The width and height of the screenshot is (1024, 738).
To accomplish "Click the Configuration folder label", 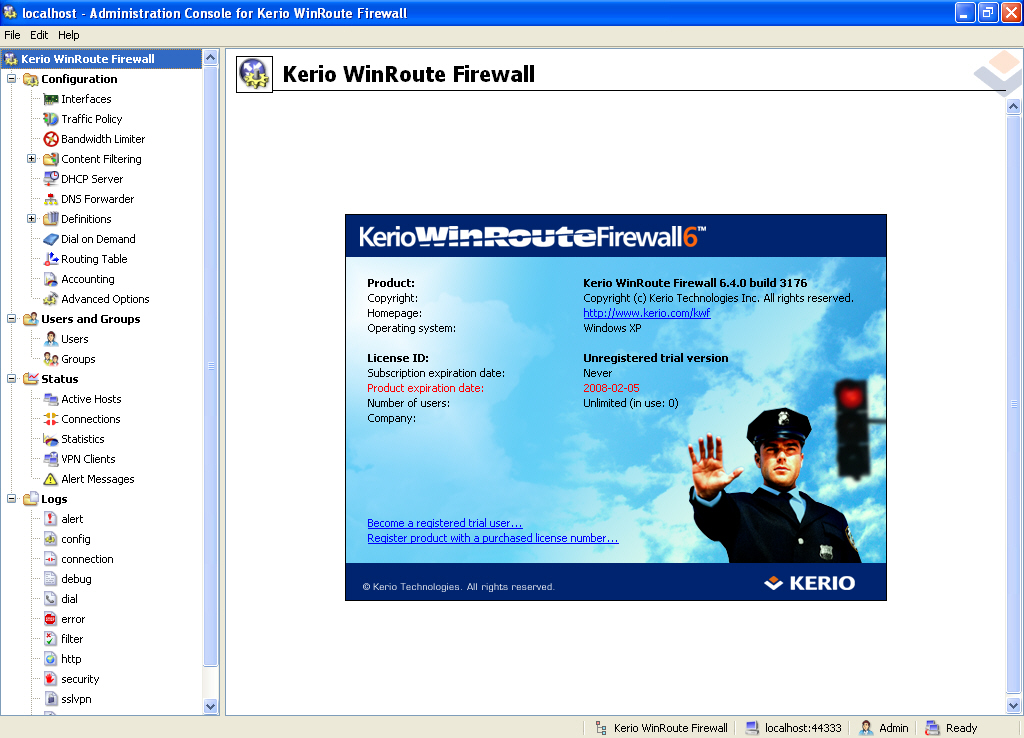I will click(79, 79).
